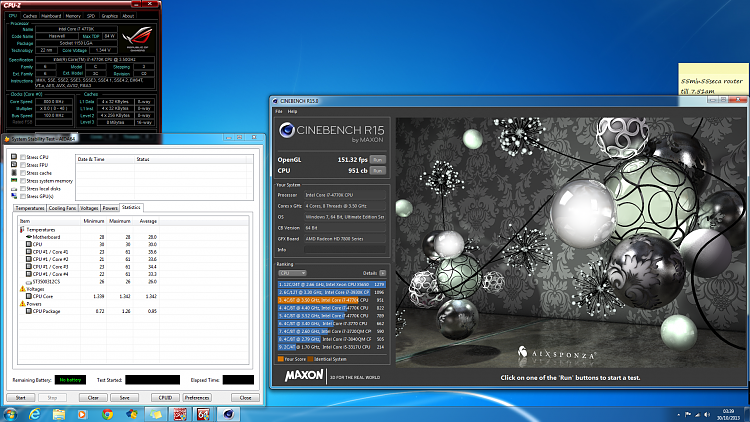Image resolution: width=750 pixels, height=422 pixels.
Task: Open the Windows Start menu
Action: tap(10, 414)
